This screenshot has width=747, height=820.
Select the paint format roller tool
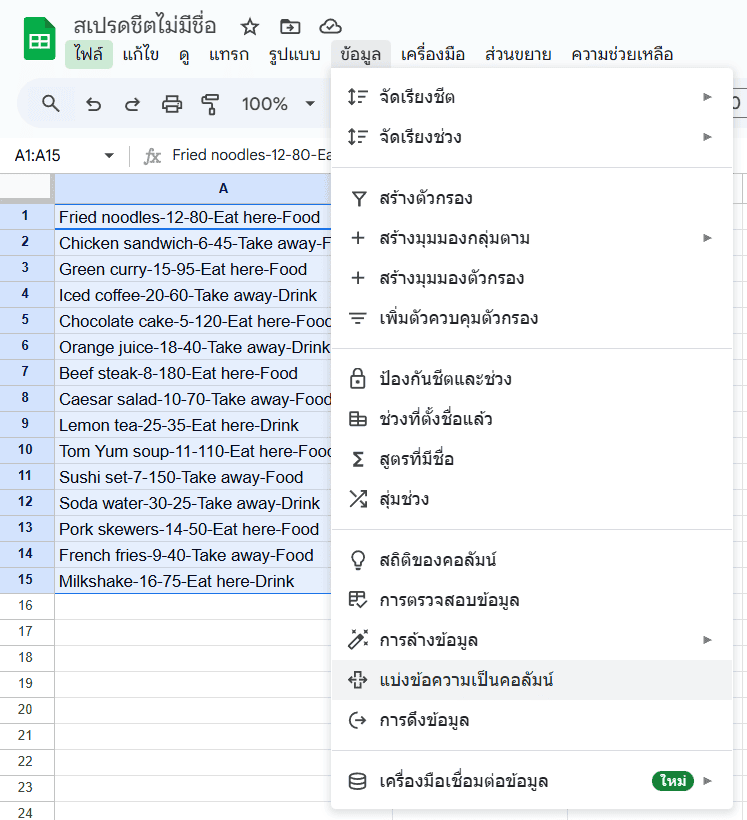coord(210,104)
